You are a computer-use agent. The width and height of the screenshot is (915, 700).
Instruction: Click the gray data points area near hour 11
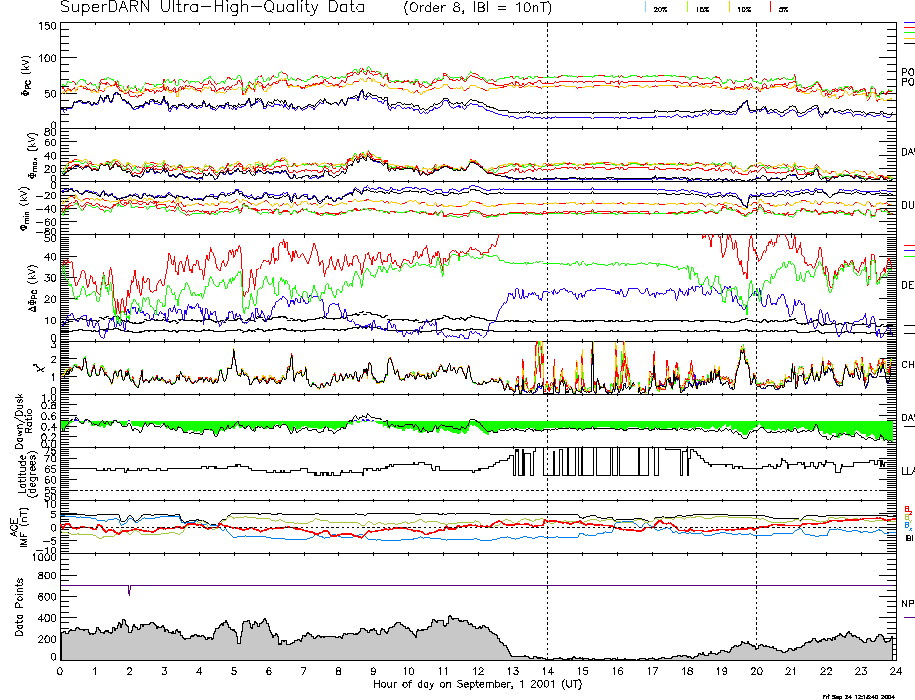point(443,643)
